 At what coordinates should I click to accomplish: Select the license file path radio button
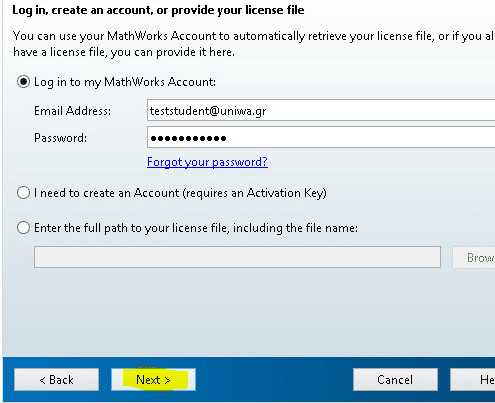[23, 228]
